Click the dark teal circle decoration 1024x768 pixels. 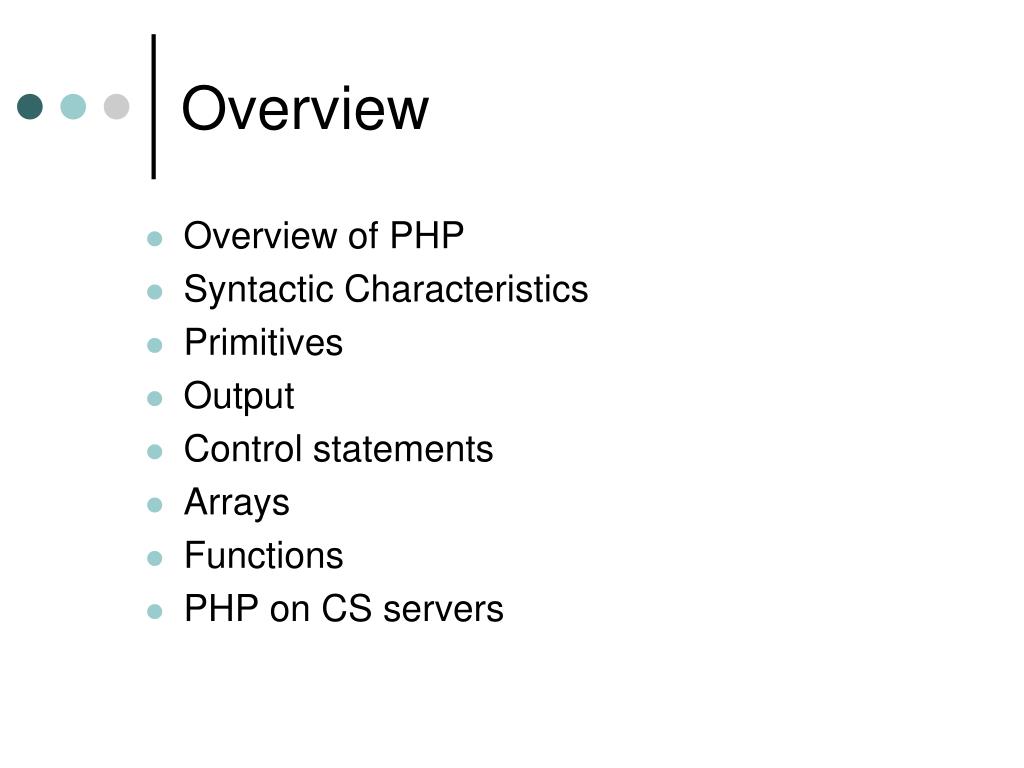30,106
